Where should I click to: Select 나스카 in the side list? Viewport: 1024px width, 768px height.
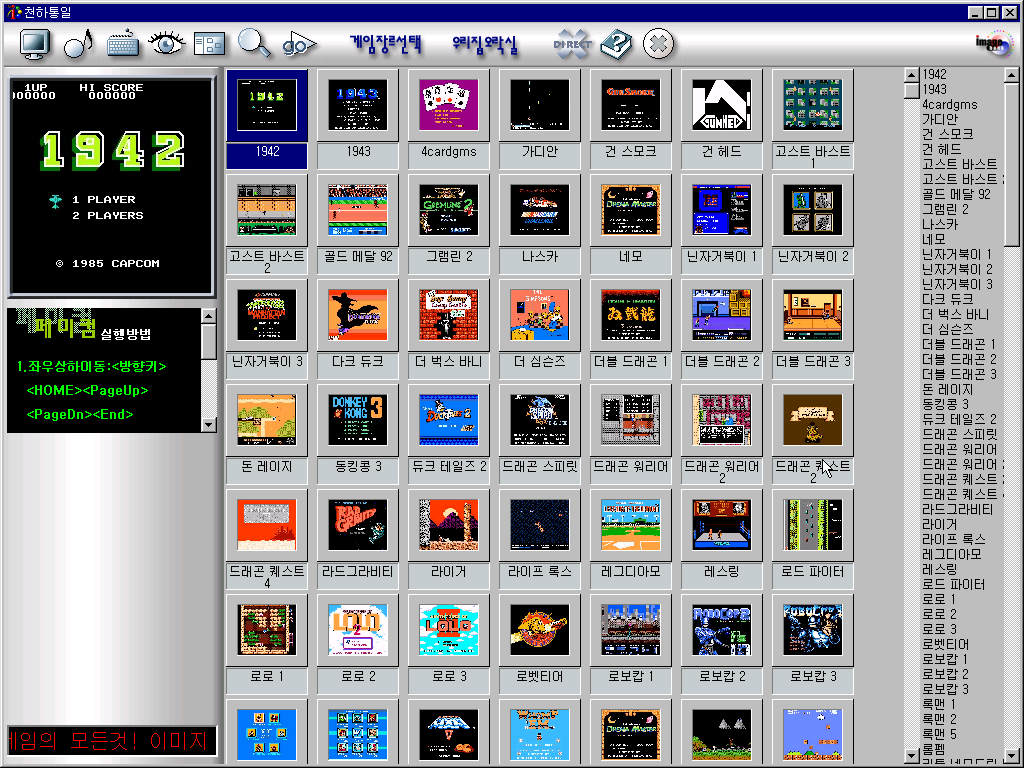click(x=940, y=224)
